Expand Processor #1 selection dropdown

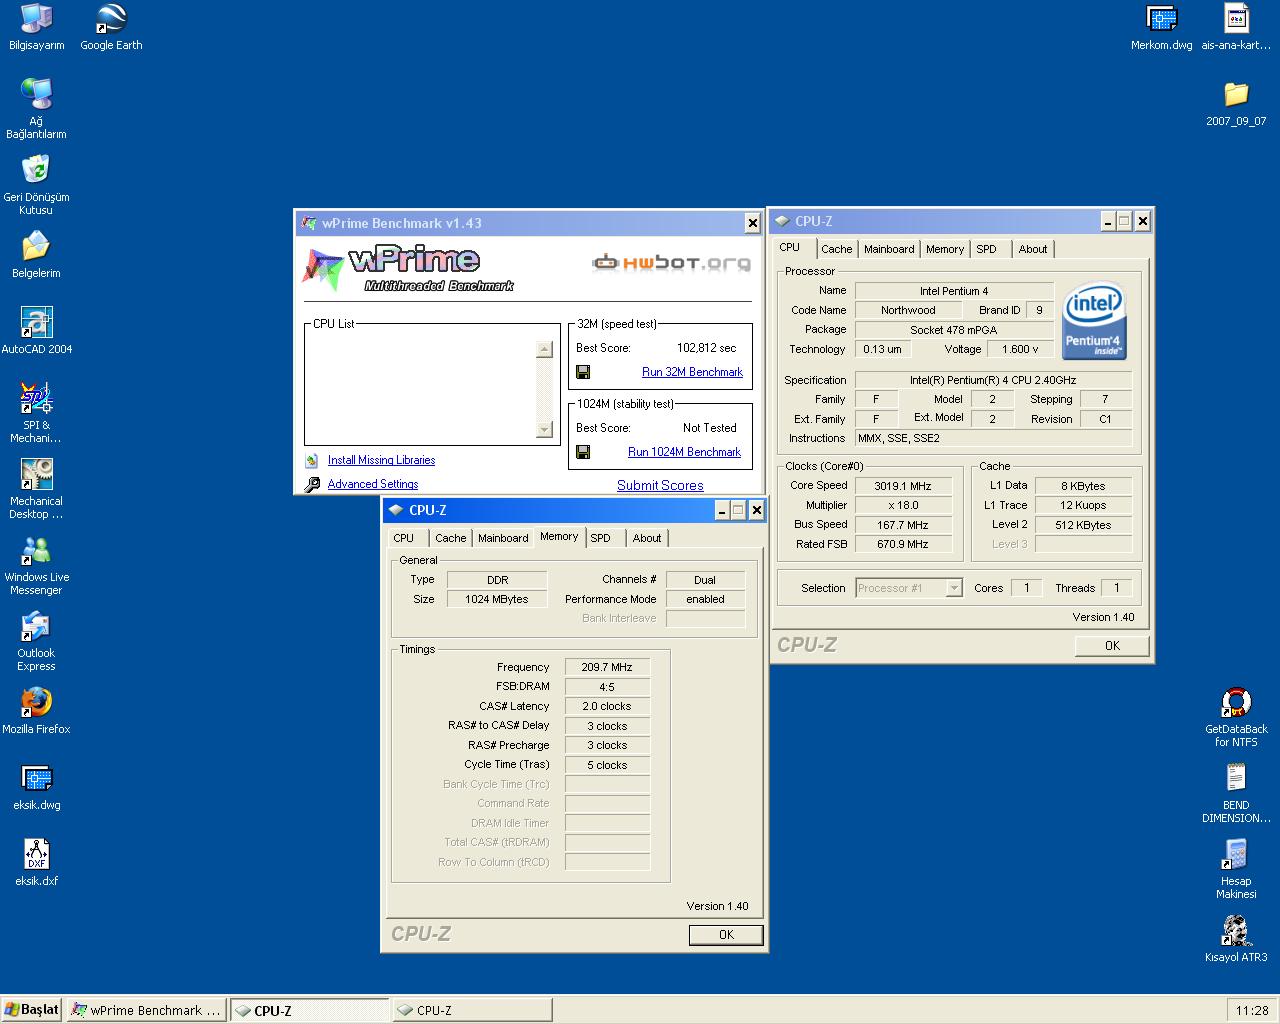click(x=954, y=588)
